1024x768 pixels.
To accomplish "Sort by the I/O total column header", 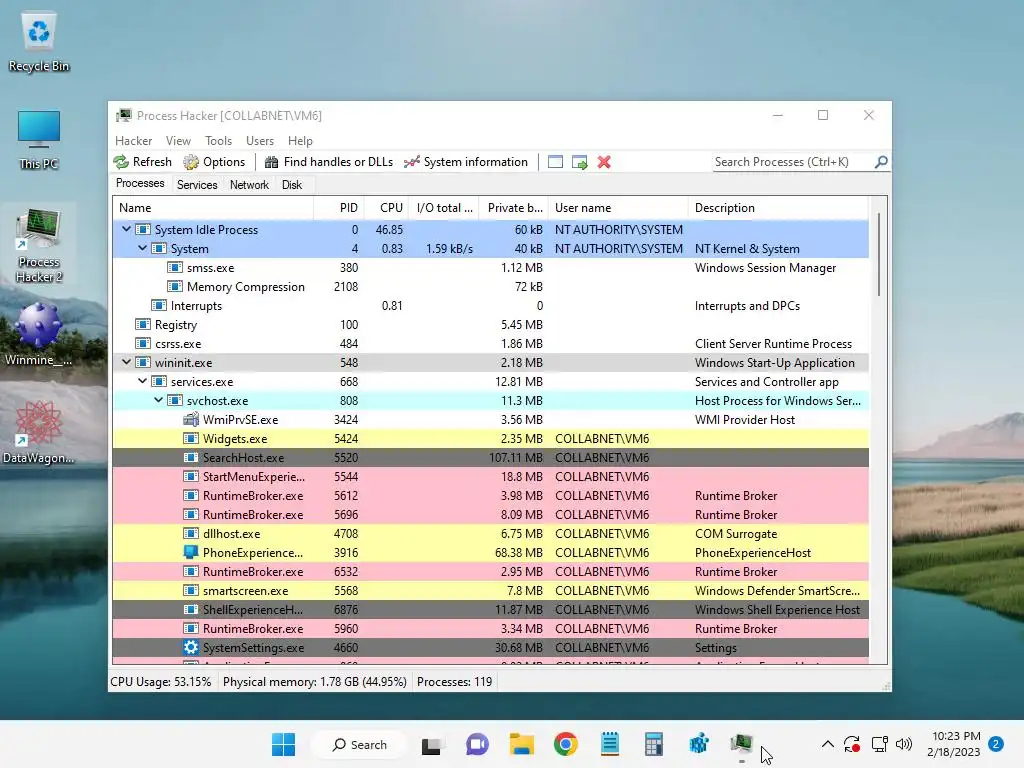I will pyautogui.click(x=443, y=208).
